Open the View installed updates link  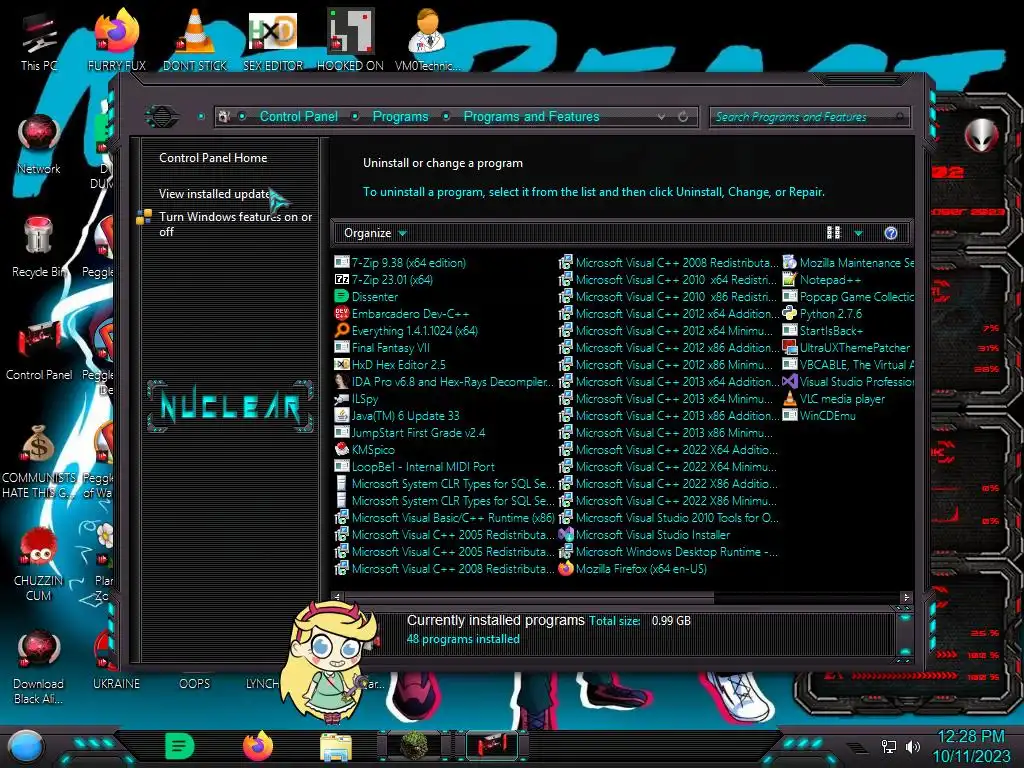(215, 194)
